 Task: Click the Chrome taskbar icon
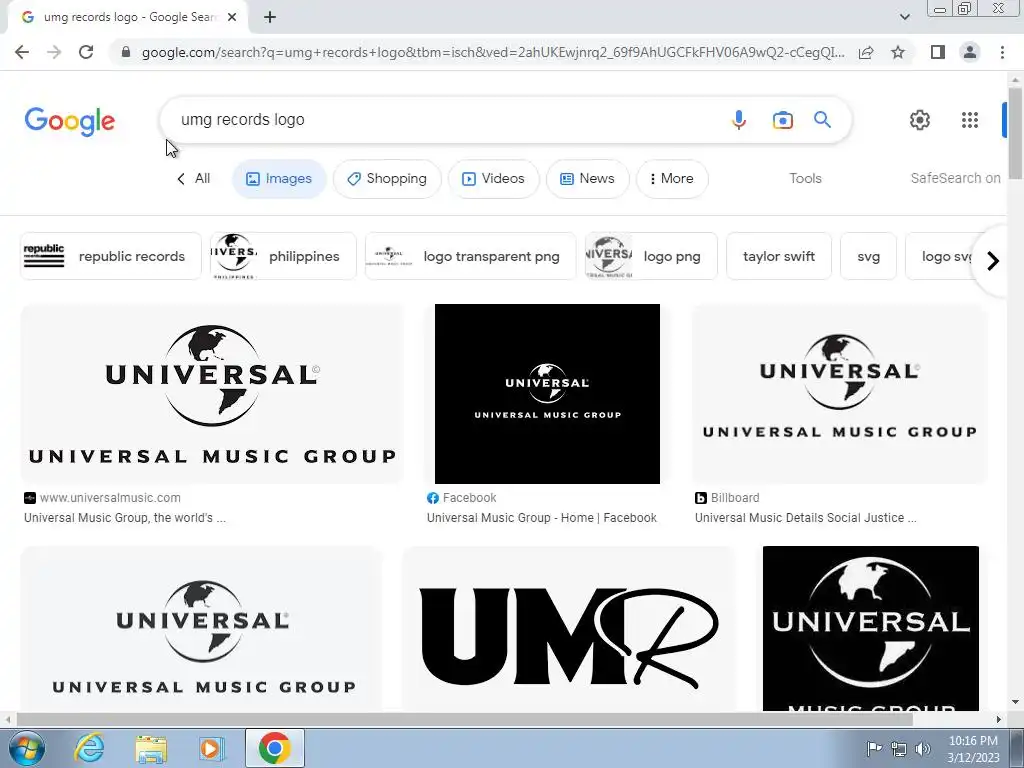[274, 748]
